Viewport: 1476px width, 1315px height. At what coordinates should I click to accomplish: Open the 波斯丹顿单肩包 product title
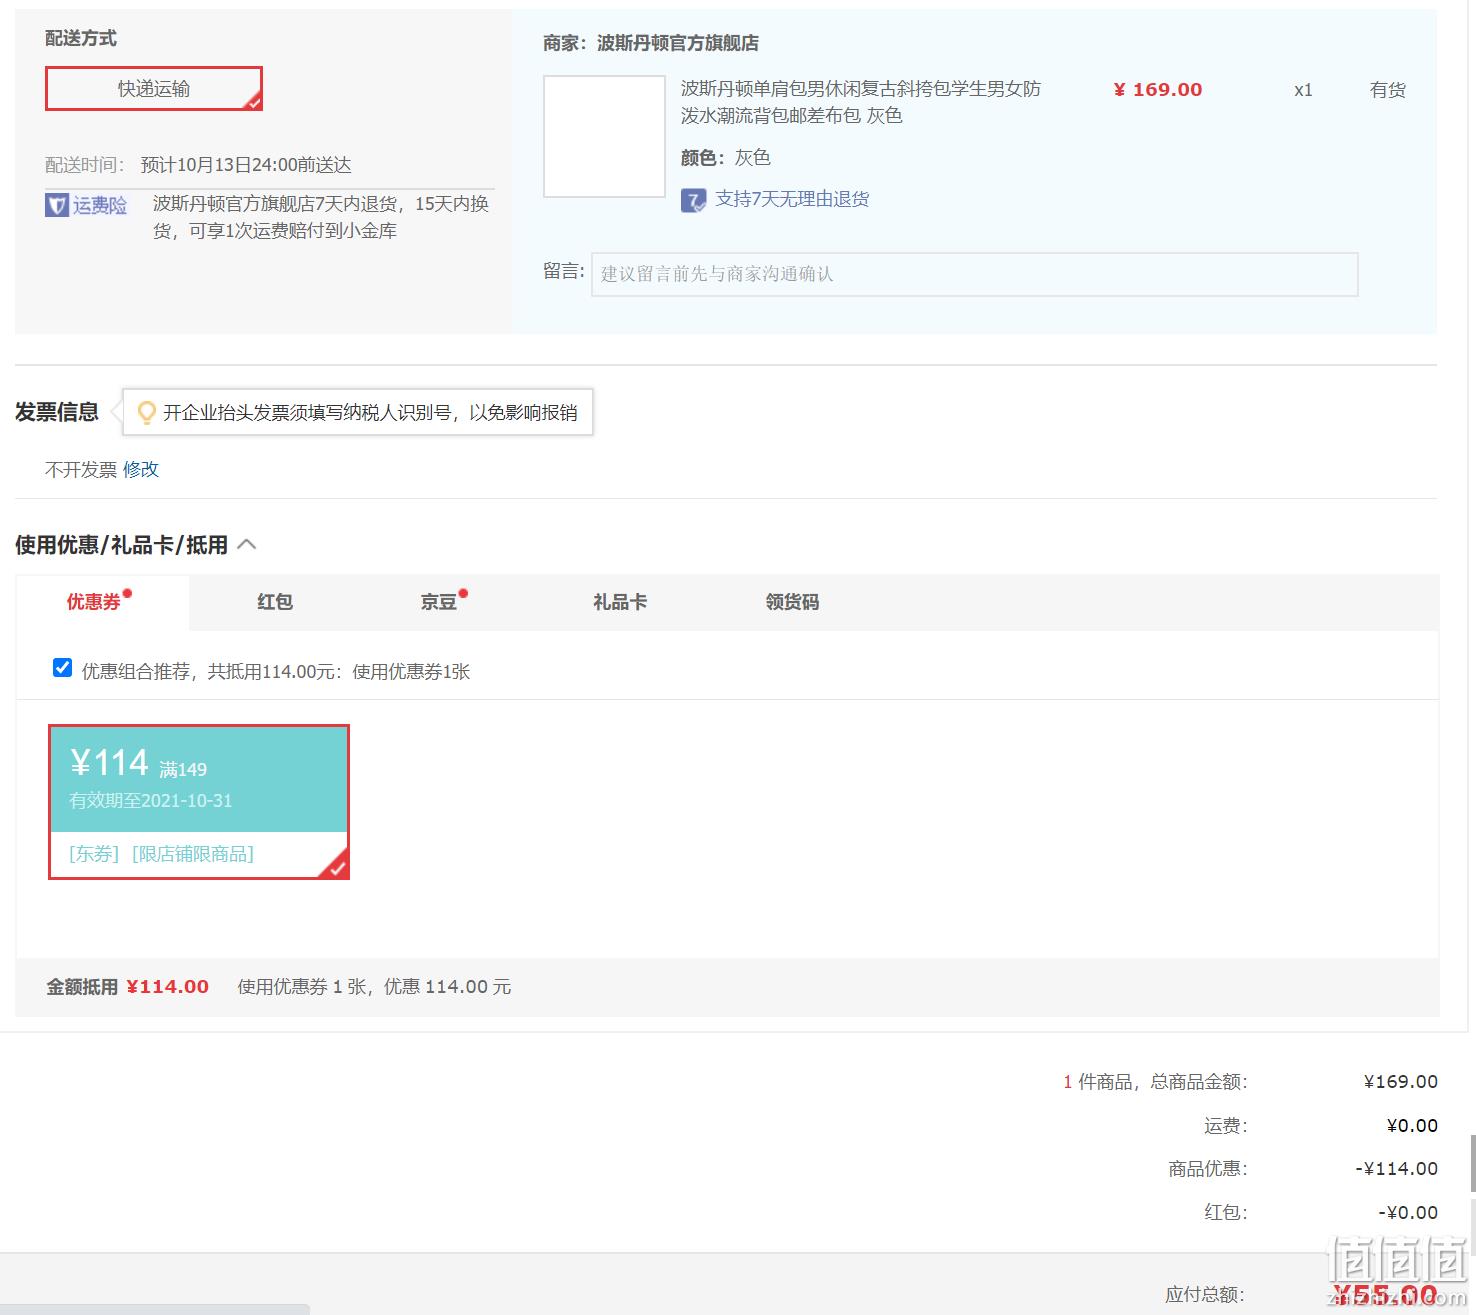coord(861,102)
